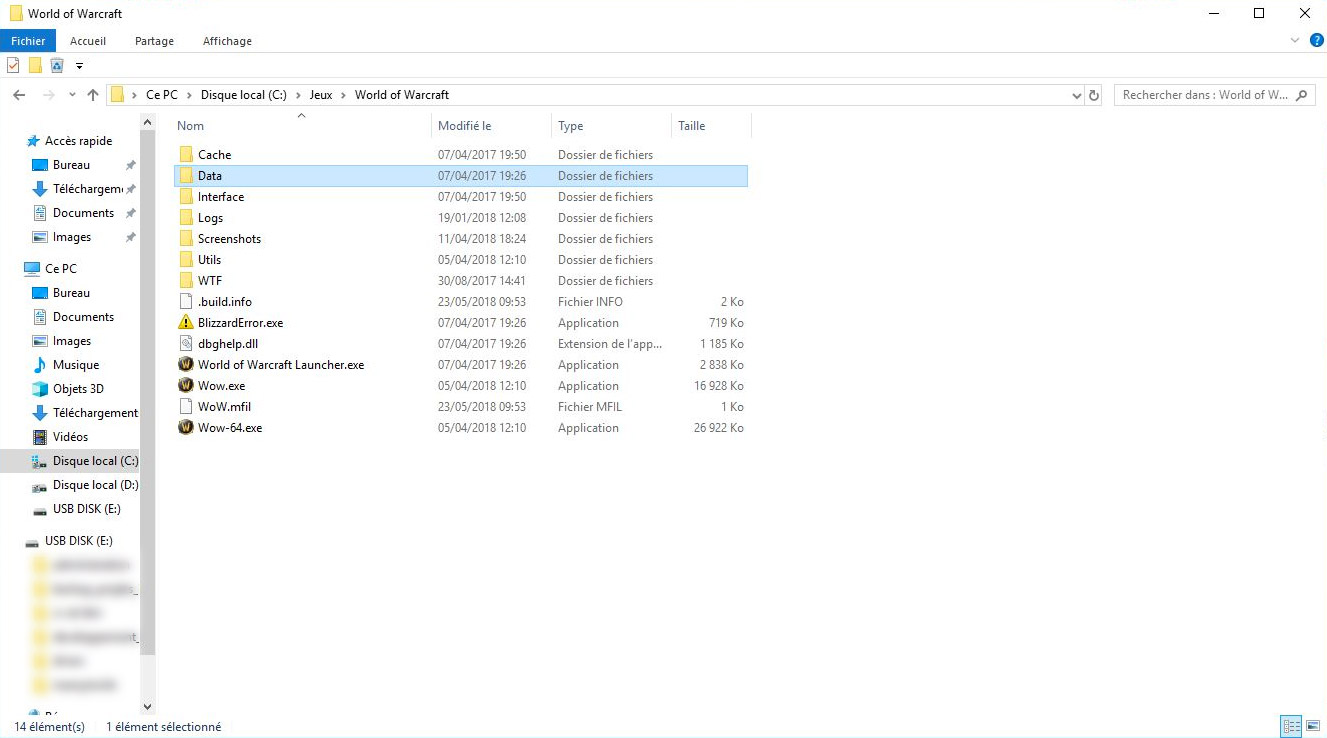This screenshot has height=738, width=1327.
Task: Select the Utils folder icon
Action: (x=186, y=260)
